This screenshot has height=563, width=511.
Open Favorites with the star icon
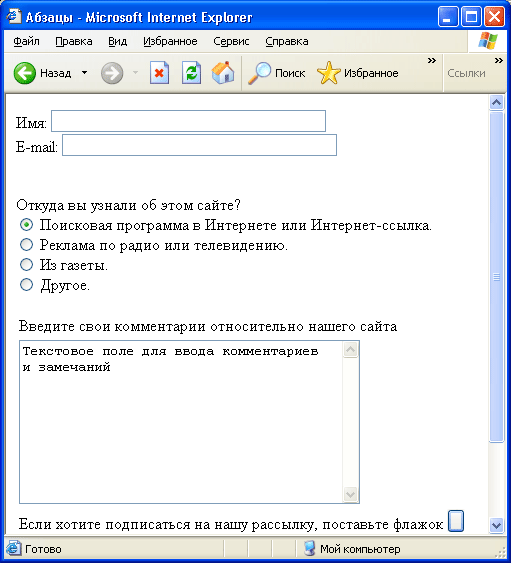pyautogui.click(x=329, y=73)
